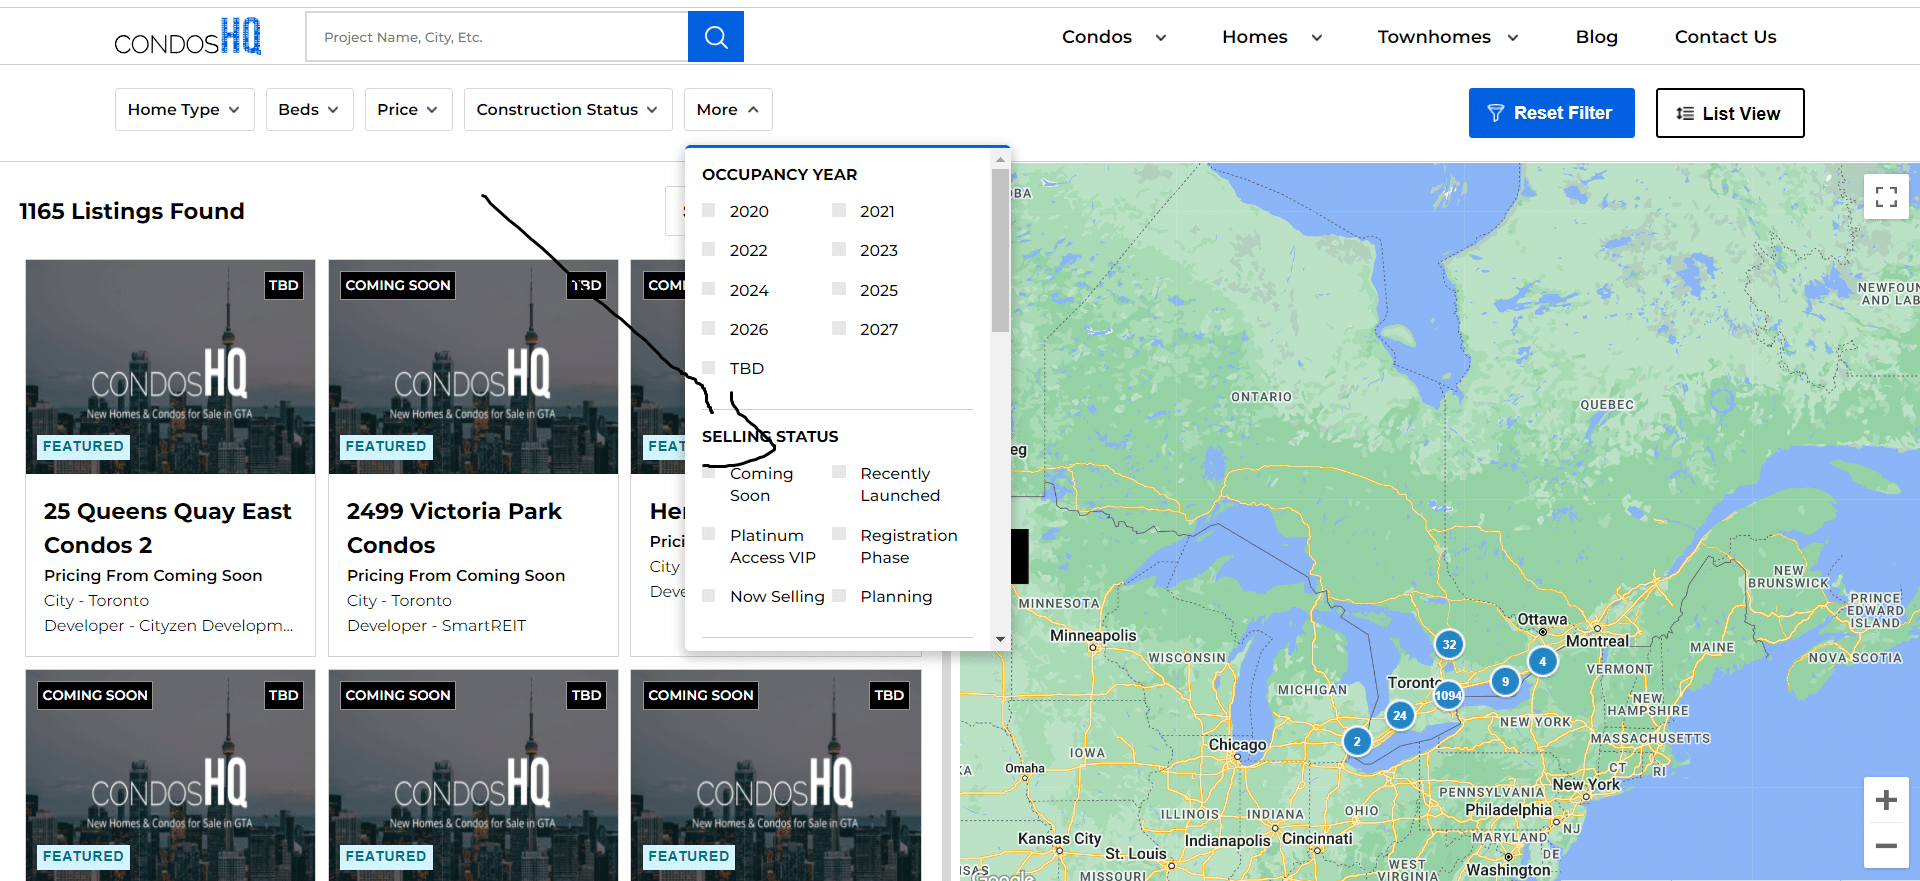Click the filter panel scrollbar down arrow
Viewport: 1920px width, 881px height.
coord(1000,639)
